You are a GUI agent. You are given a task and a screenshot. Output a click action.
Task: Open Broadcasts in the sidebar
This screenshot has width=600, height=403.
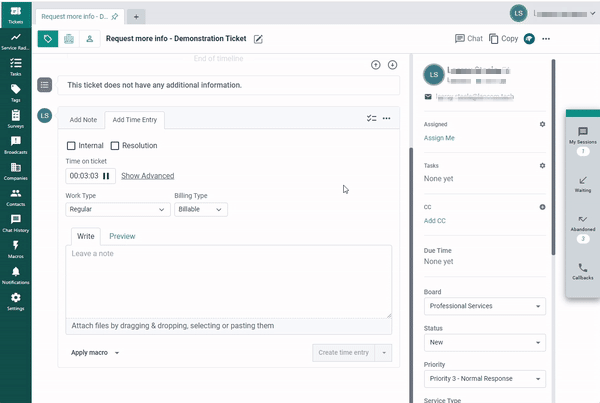[16, 145]
